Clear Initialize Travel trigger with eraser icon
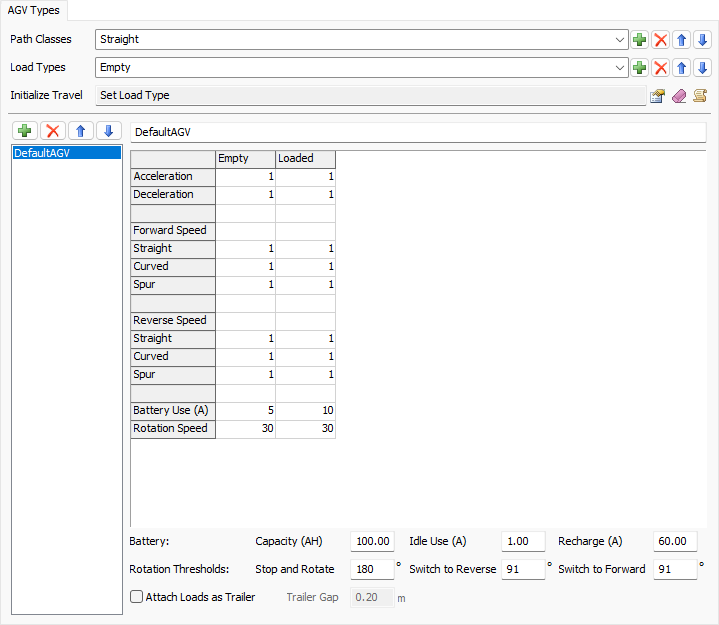This screenshot has width=719, height=625. [679, 96]
